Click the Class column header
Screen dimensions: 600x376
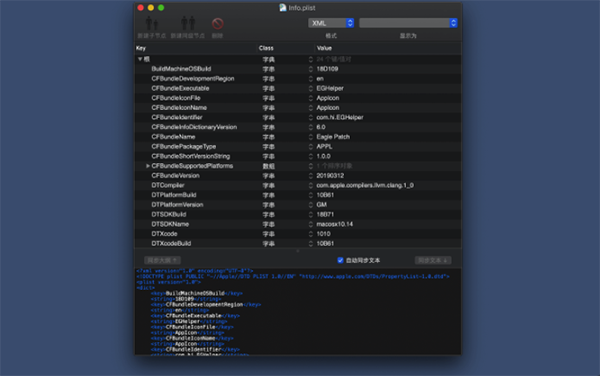tap(266, 48)
